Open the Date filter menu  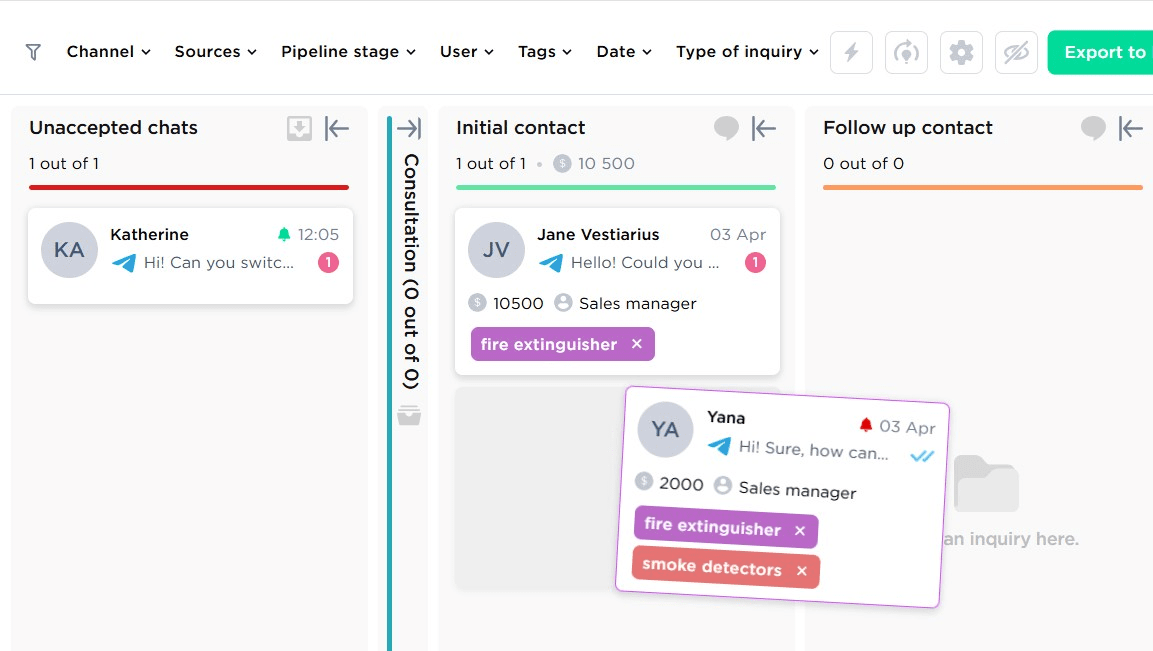point(624,52)
